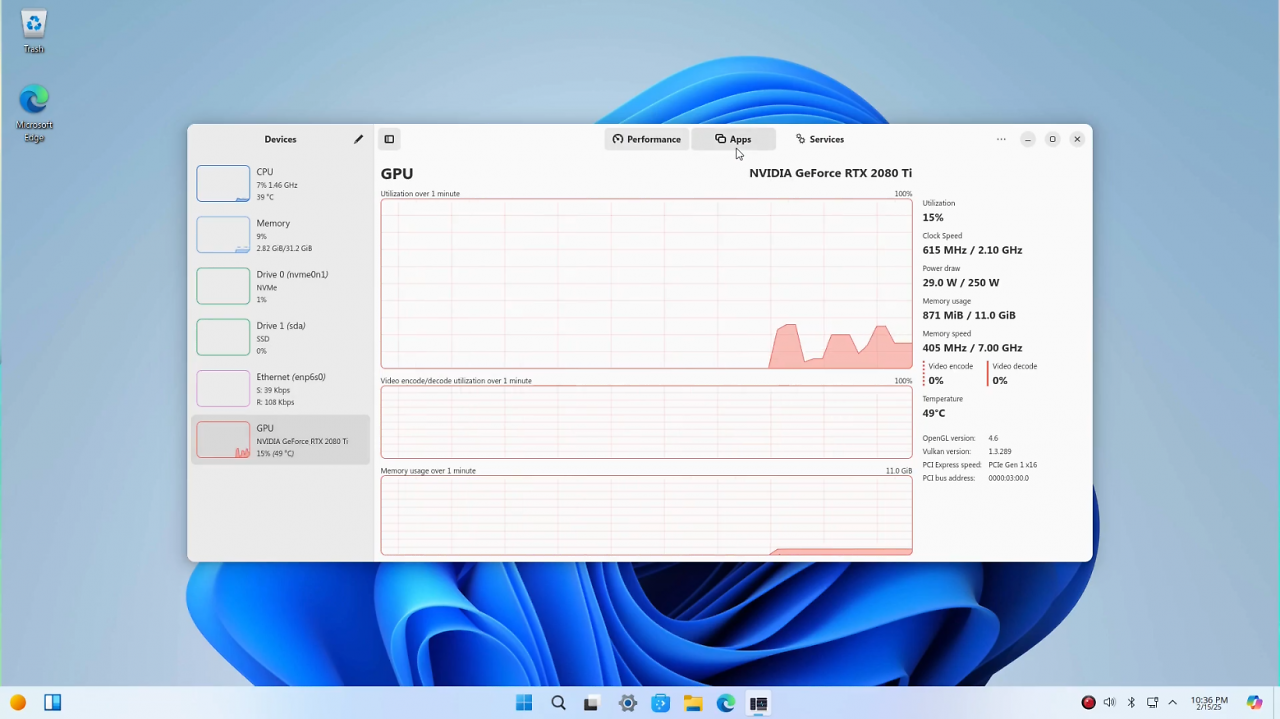Click the GPU utilization graph
Image resolution: width=1280 pixels, height=719 pixels.
coord(646,284)
